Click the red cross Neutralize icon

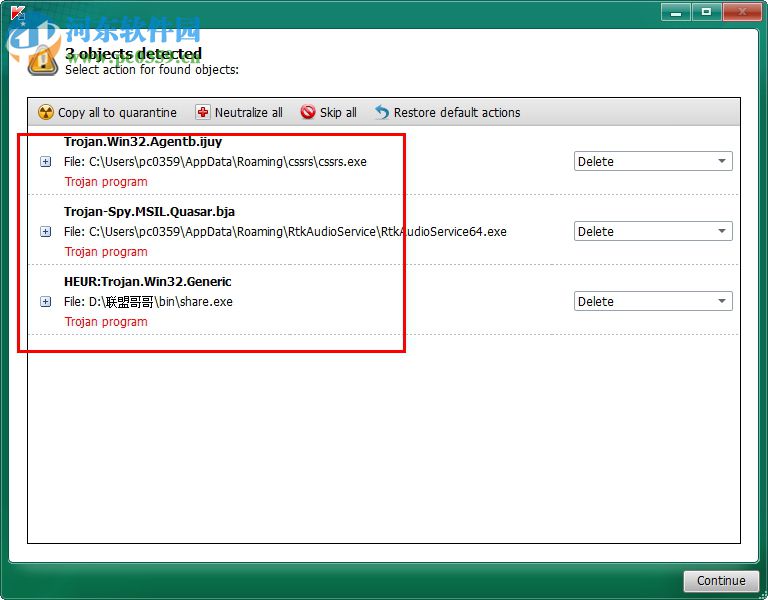click(203, 112)
